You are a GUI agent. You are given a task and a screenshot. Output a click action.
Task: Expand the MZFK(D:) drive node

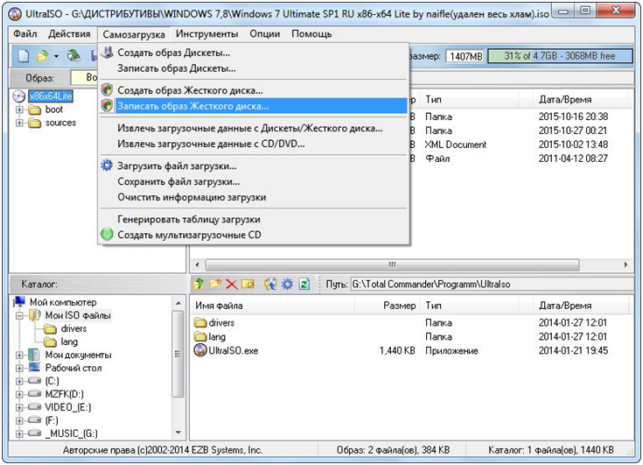[x=19, y=394]
